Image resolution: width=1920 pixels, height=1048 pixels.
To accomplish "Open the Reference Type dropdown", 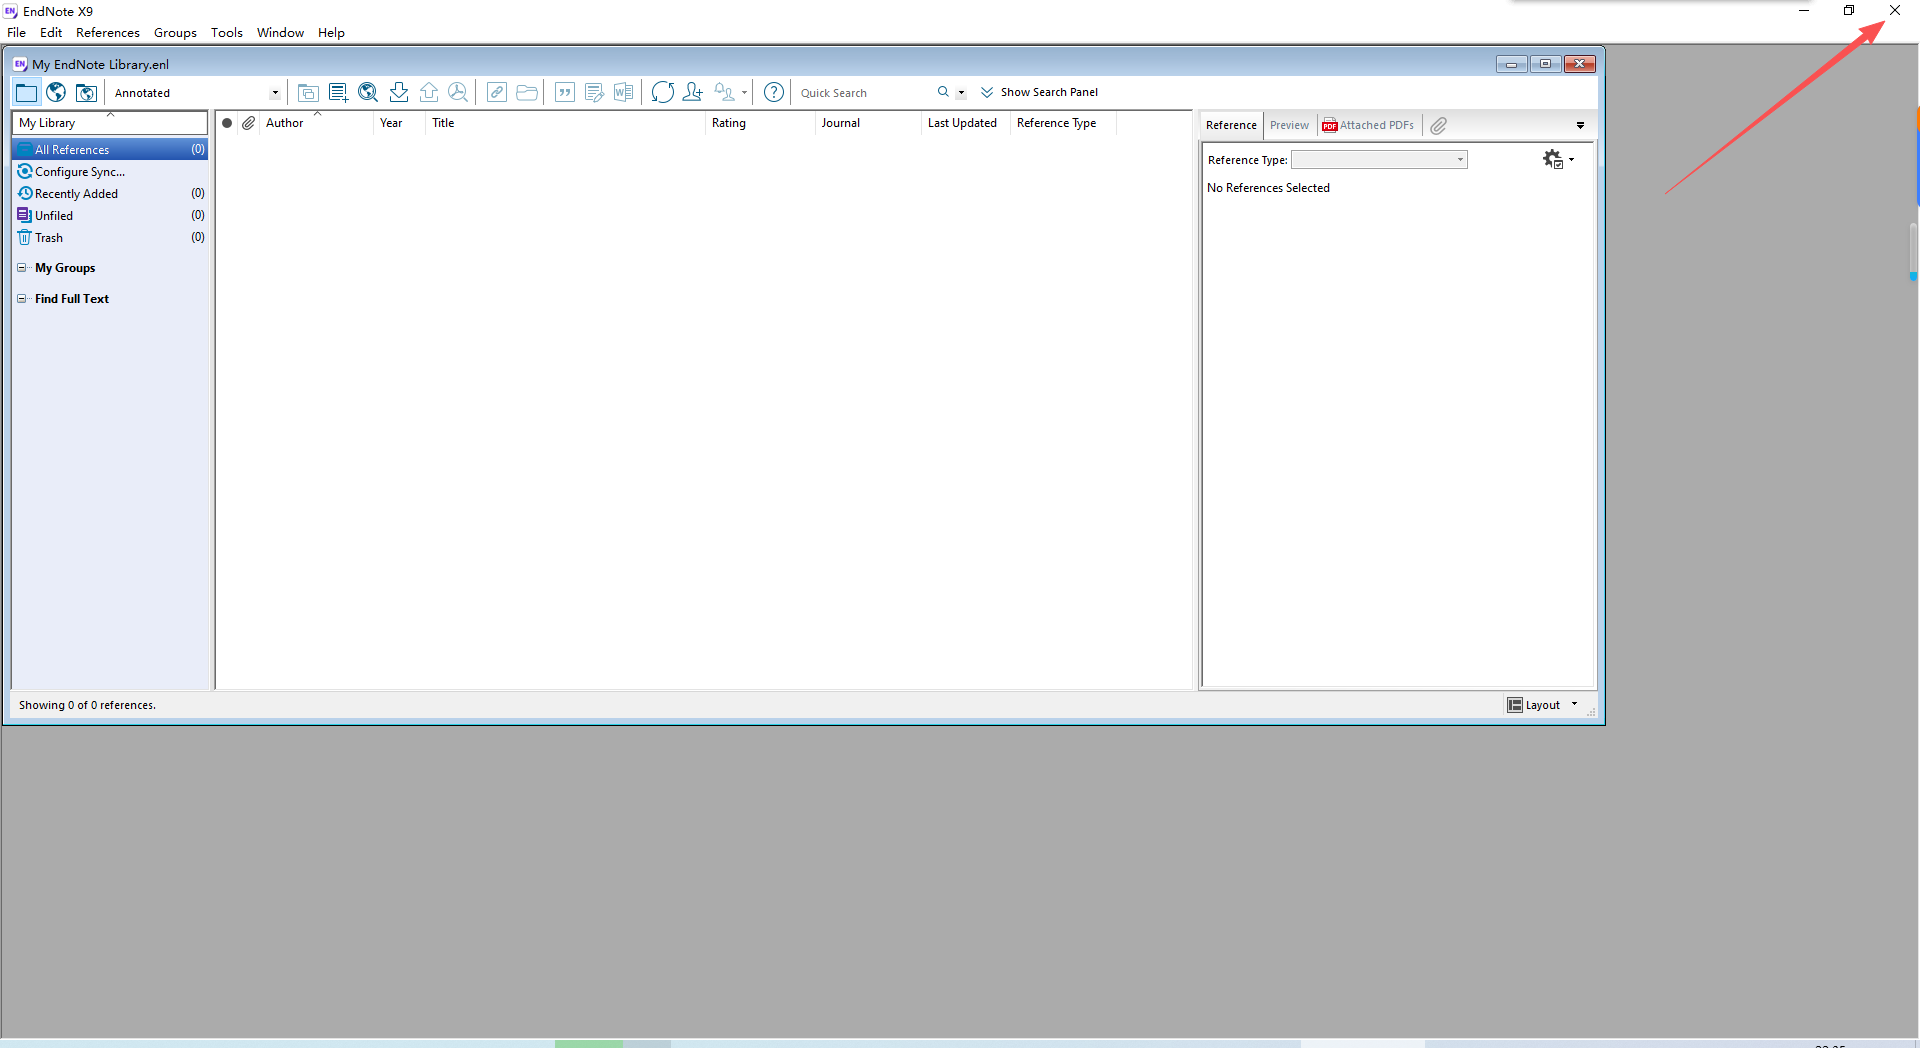I will tap(1458, 159).
